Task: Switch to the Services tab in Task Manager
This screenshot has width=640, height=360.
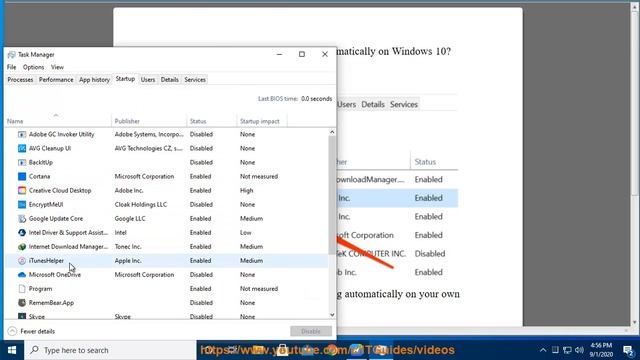Action: [x=195, y=80]
